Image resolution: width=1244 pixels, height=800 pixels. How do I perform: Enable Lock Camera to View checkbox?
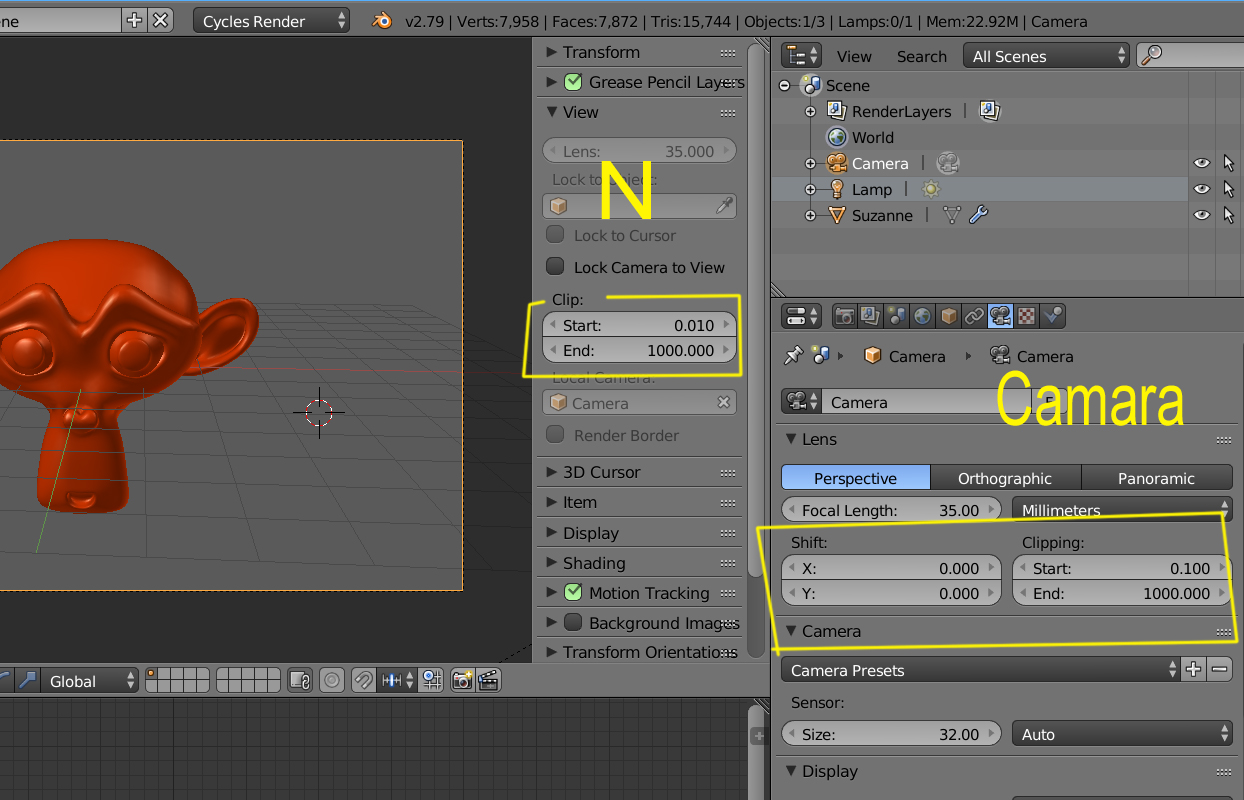555,267
